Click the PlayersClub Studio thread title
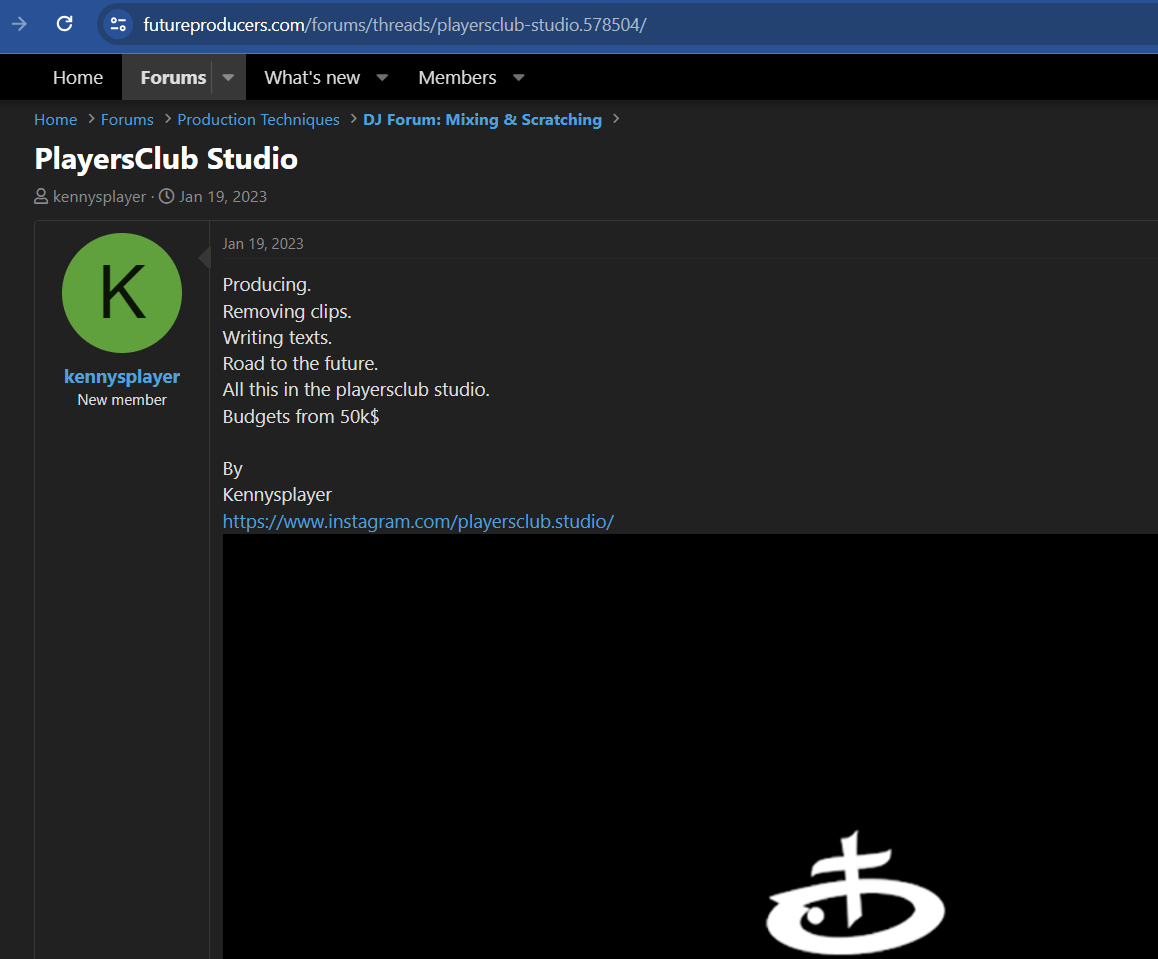The height and width of the screenshot is (959, 1158). tap(166, 159)
